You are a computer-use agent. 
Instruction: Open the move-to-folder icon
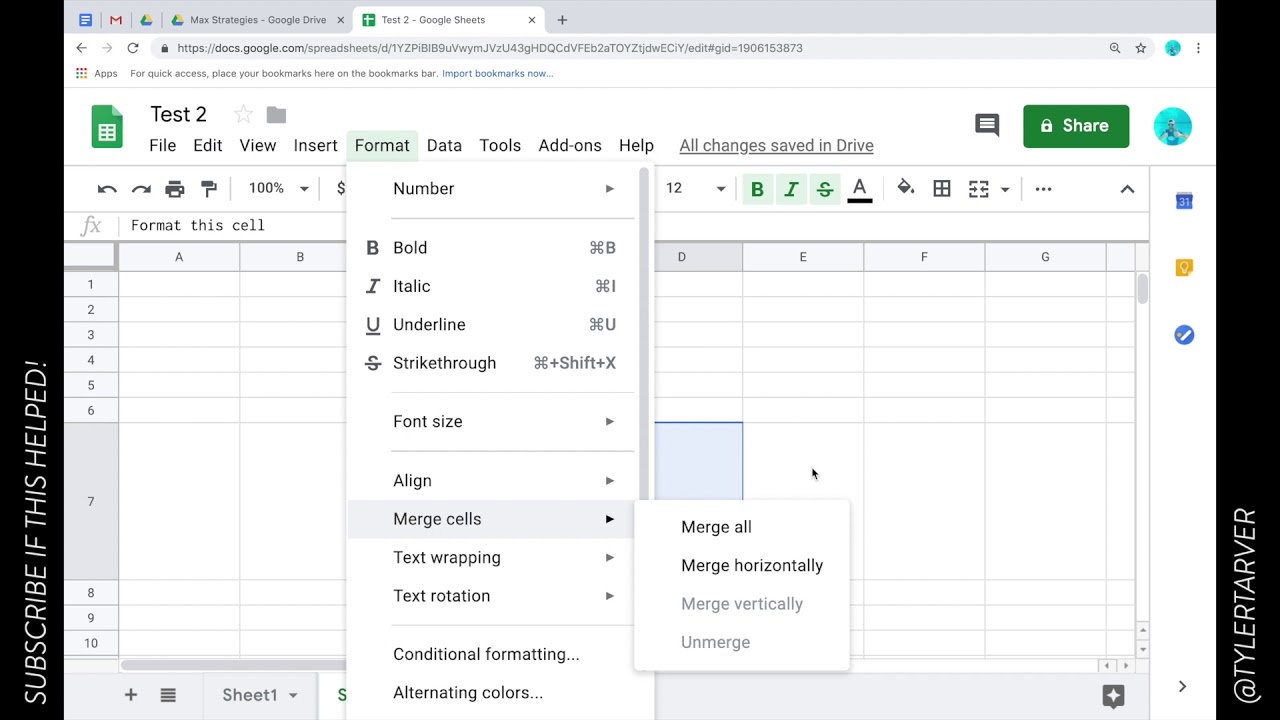click(277, 115)
